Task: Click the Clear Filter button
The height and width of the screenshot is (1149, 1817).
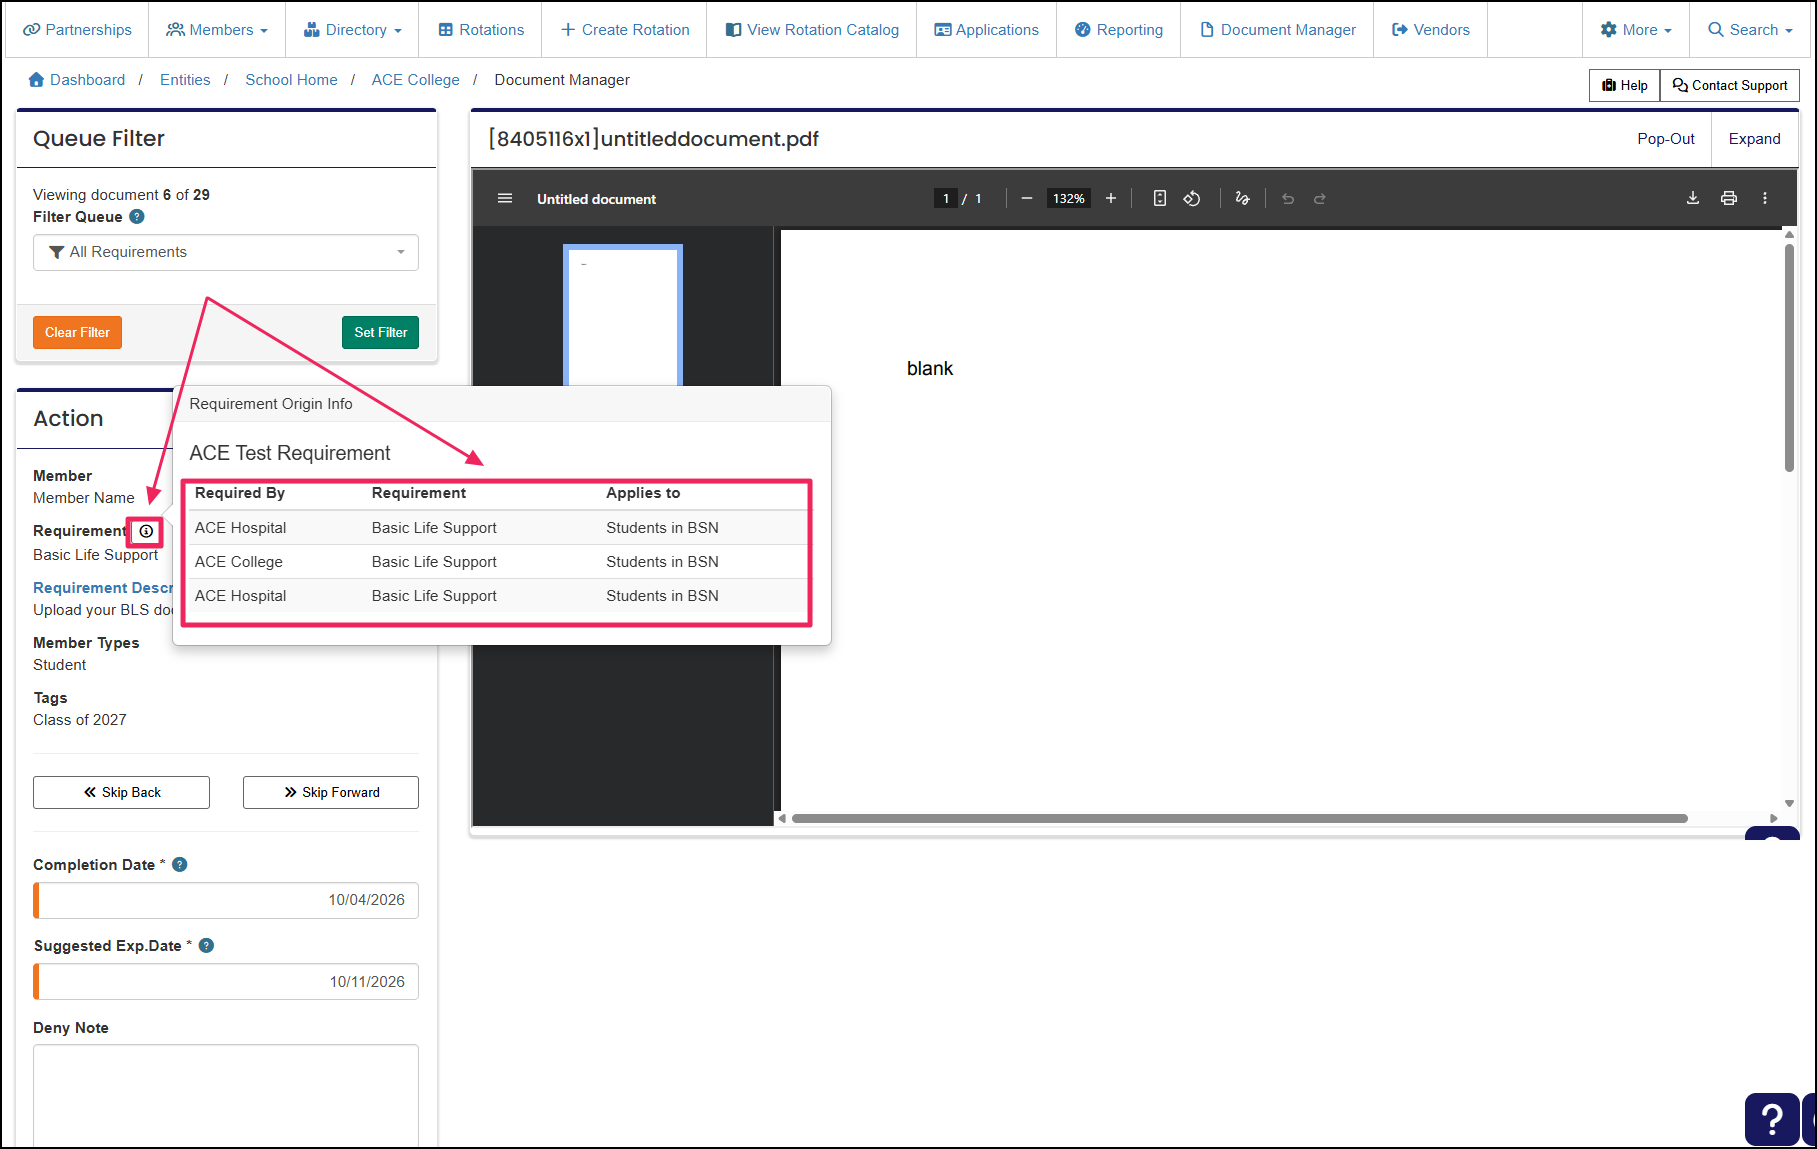Action: coord(77,333)
